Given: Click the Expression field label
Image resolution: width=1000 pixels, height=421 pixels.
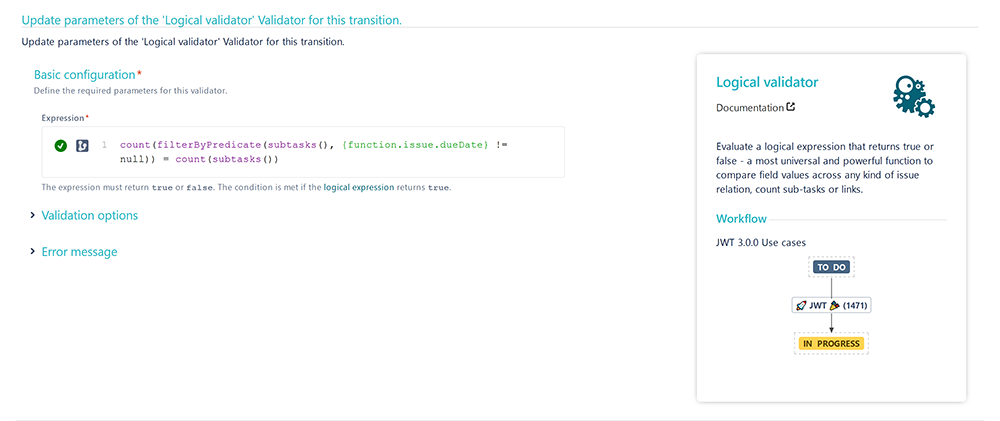Looking at the screenshot, I should pos(62,118).
